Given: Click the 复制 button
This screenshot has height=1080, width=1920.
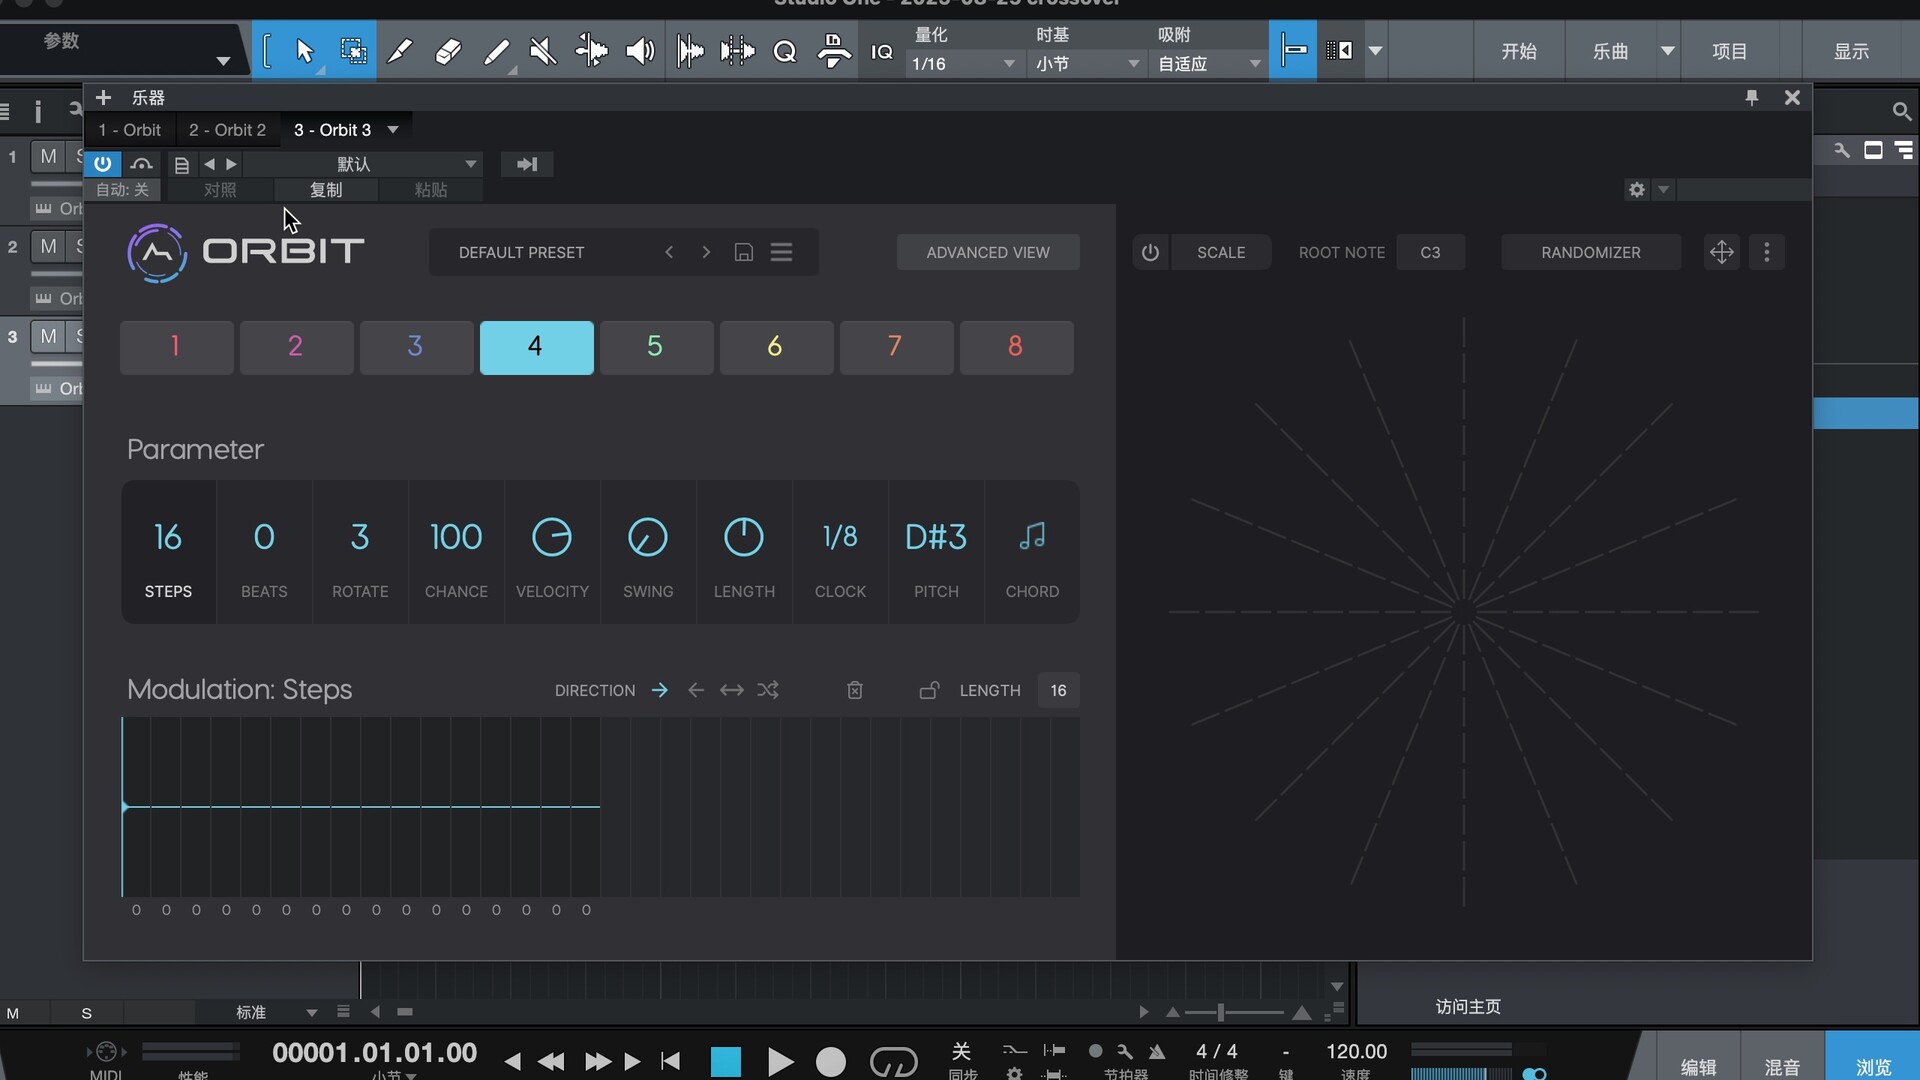Looking at the screenshot, I should [326, 190].
